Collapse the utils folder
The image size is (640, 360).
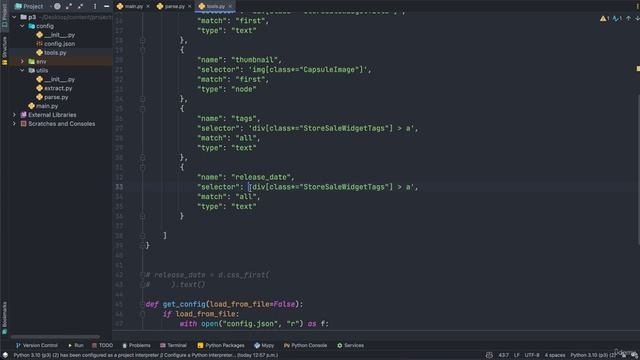point(22,70)
